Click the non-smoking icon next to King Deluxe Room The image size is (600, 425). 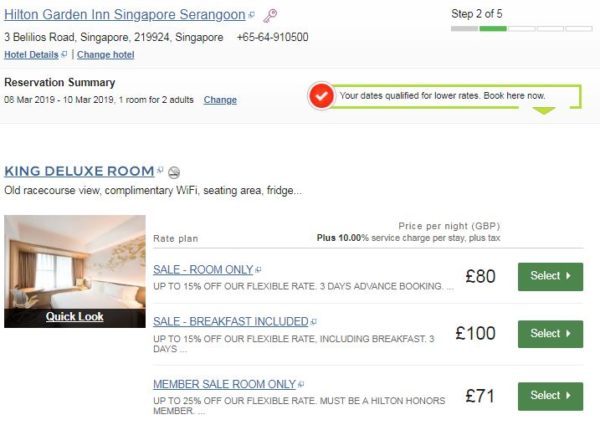[174, 172]
